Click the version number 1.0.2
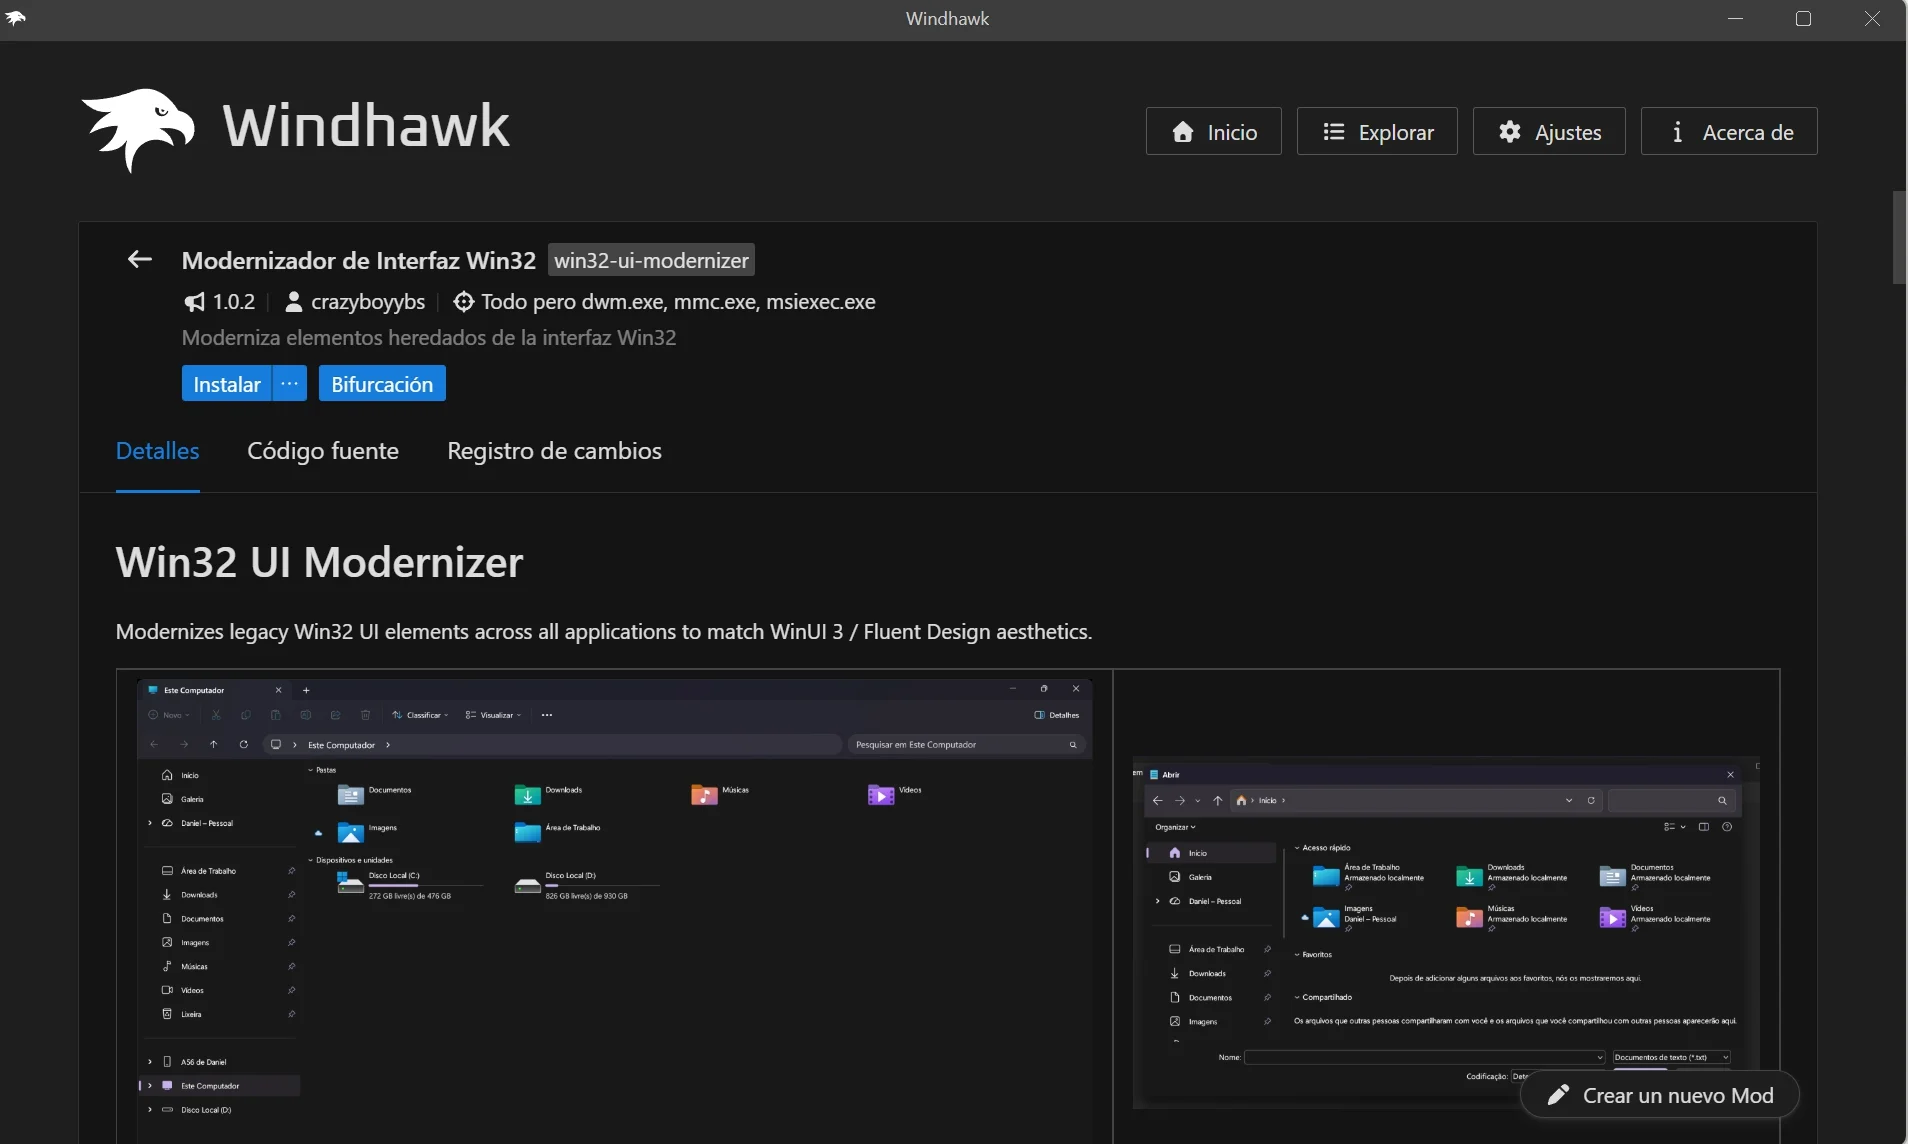This screenshot has height=1144, width=1908. tap(234, 302)
